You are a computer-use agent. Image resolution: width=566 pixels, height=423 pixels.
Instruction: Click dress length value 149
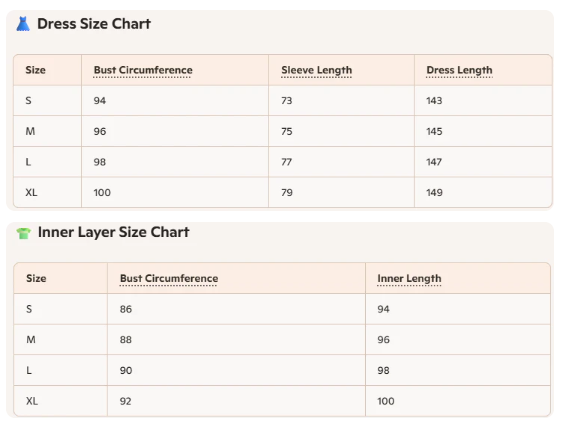point(434,192)
